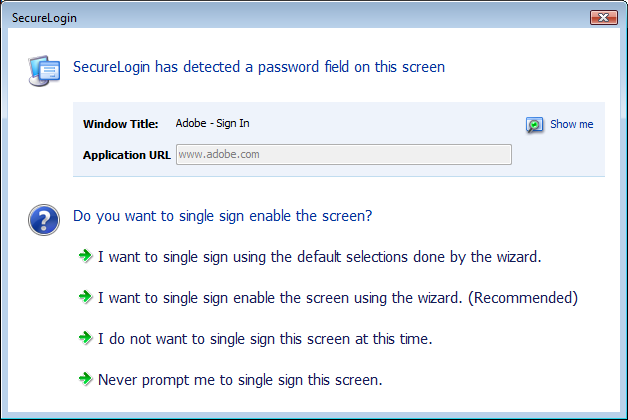Click the 'detected a password field' heading
This screenshot has height=420, width=628.
259,68
